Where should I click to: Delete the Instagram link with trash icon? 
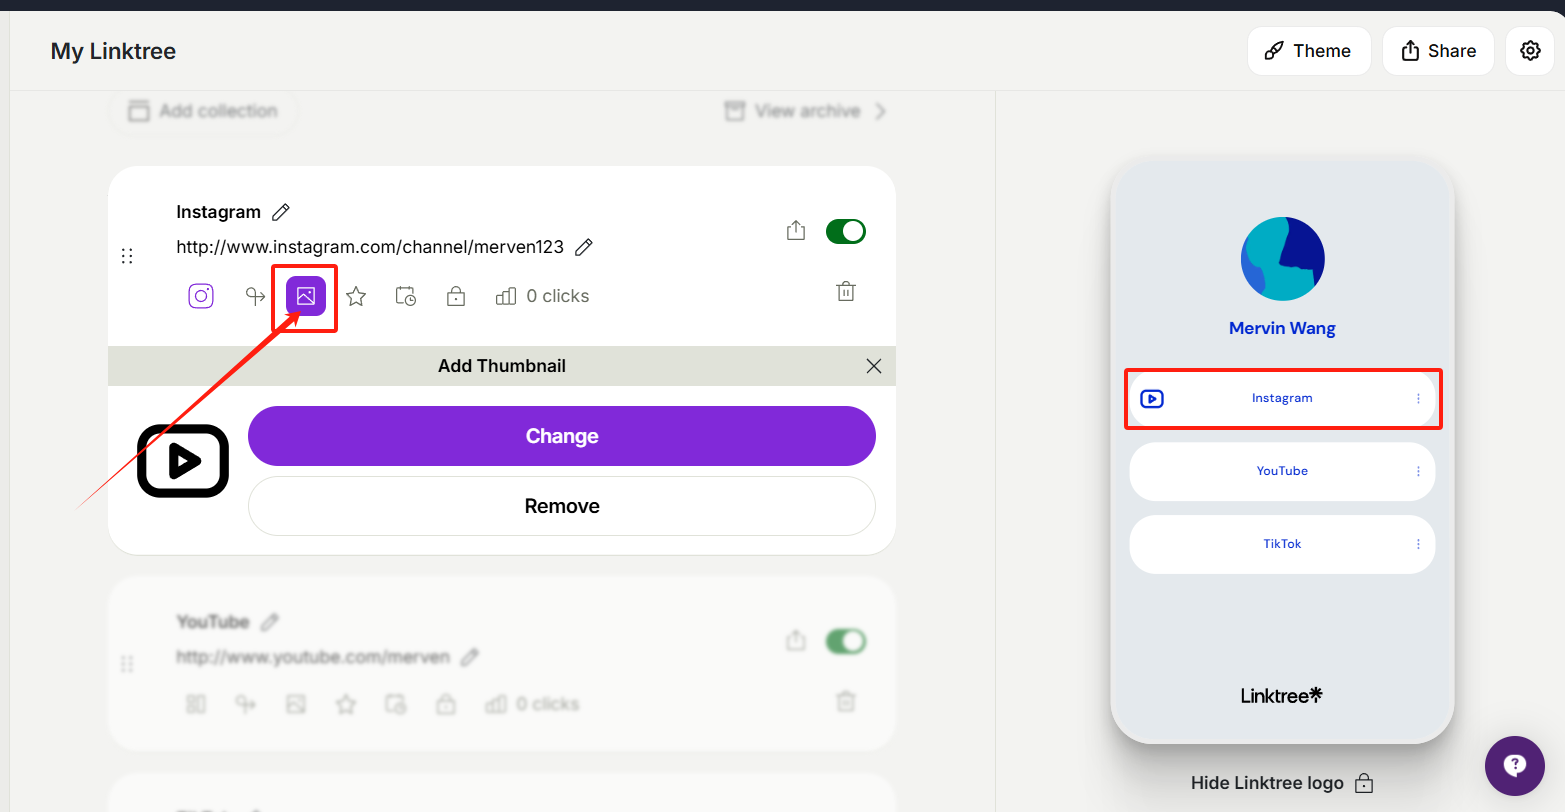(x=846, y=291)
